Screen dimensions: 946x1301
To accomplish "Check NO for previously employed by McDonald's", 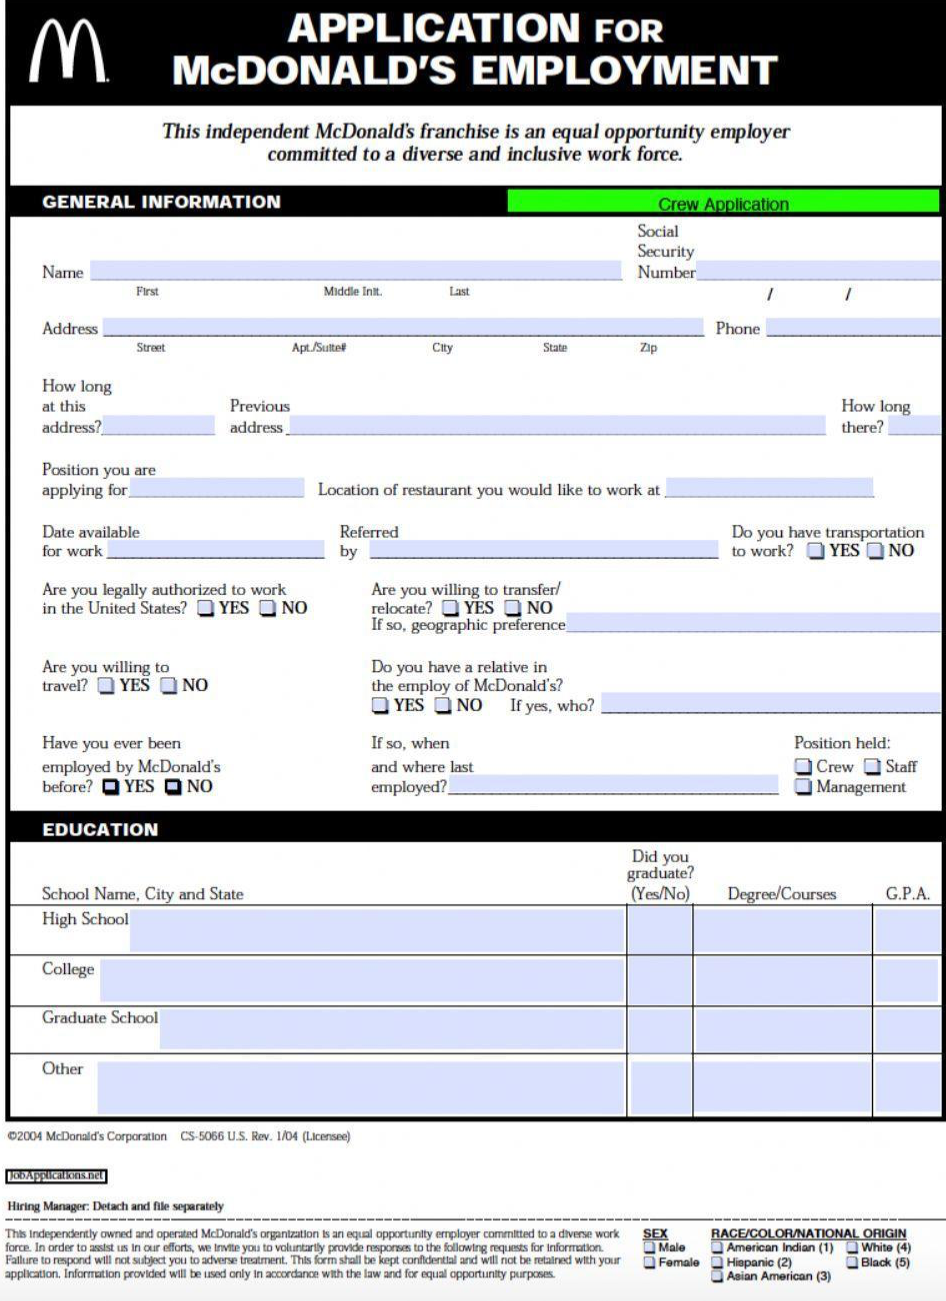I will point(173,787).
